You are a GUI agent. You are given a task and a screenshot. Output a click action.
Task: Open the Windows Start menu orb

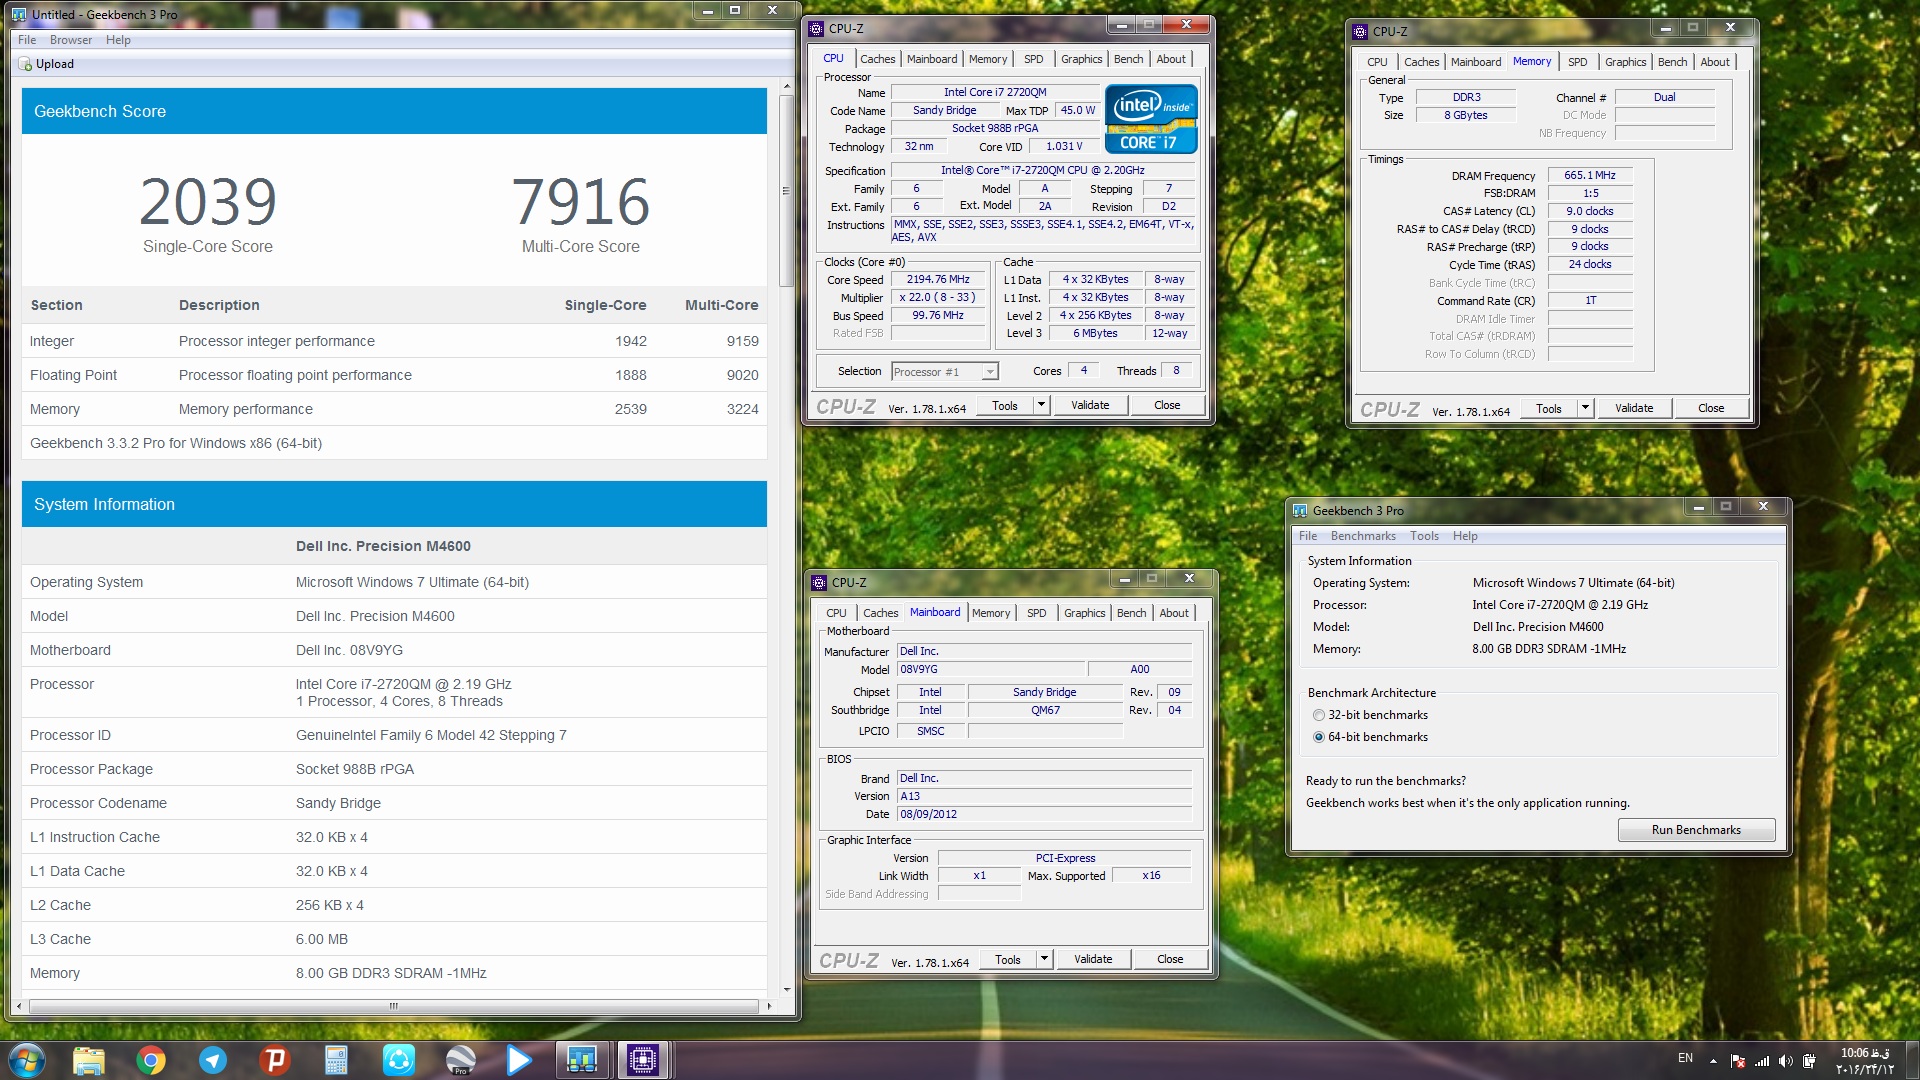27,1059
